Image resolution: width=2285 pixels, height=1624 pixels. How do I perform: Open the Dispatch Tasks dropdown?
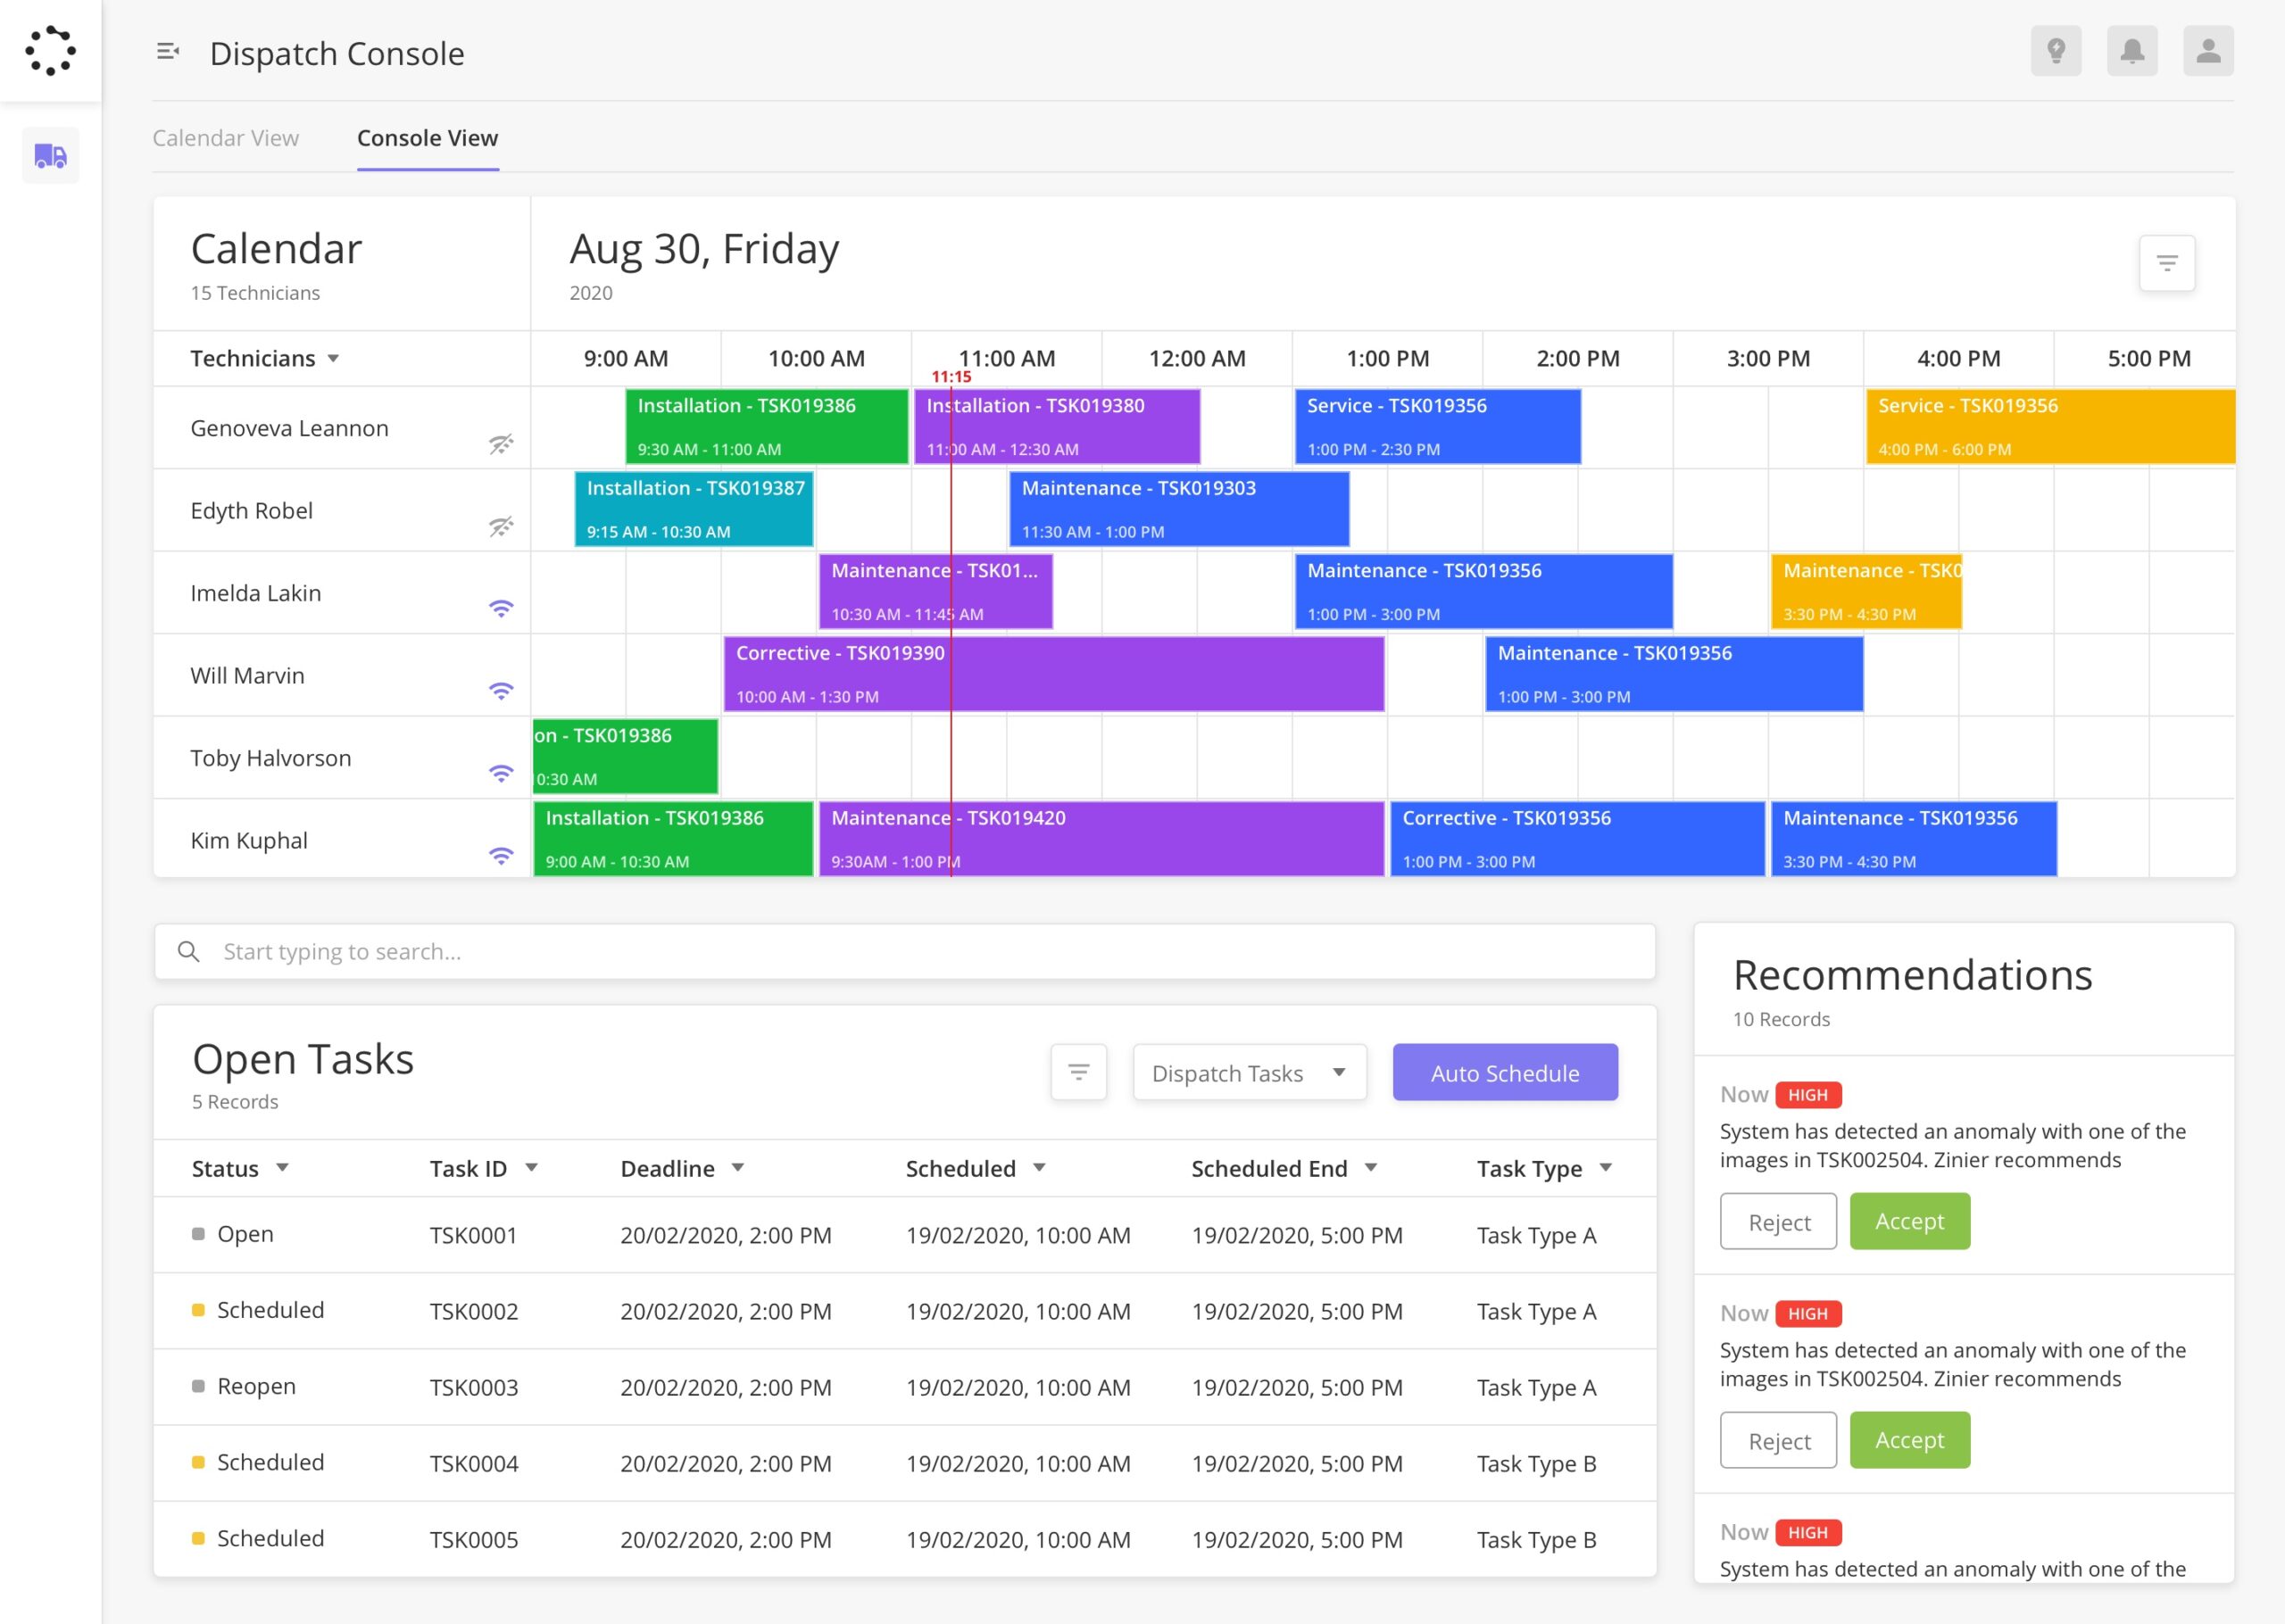click(1249, 1072)
